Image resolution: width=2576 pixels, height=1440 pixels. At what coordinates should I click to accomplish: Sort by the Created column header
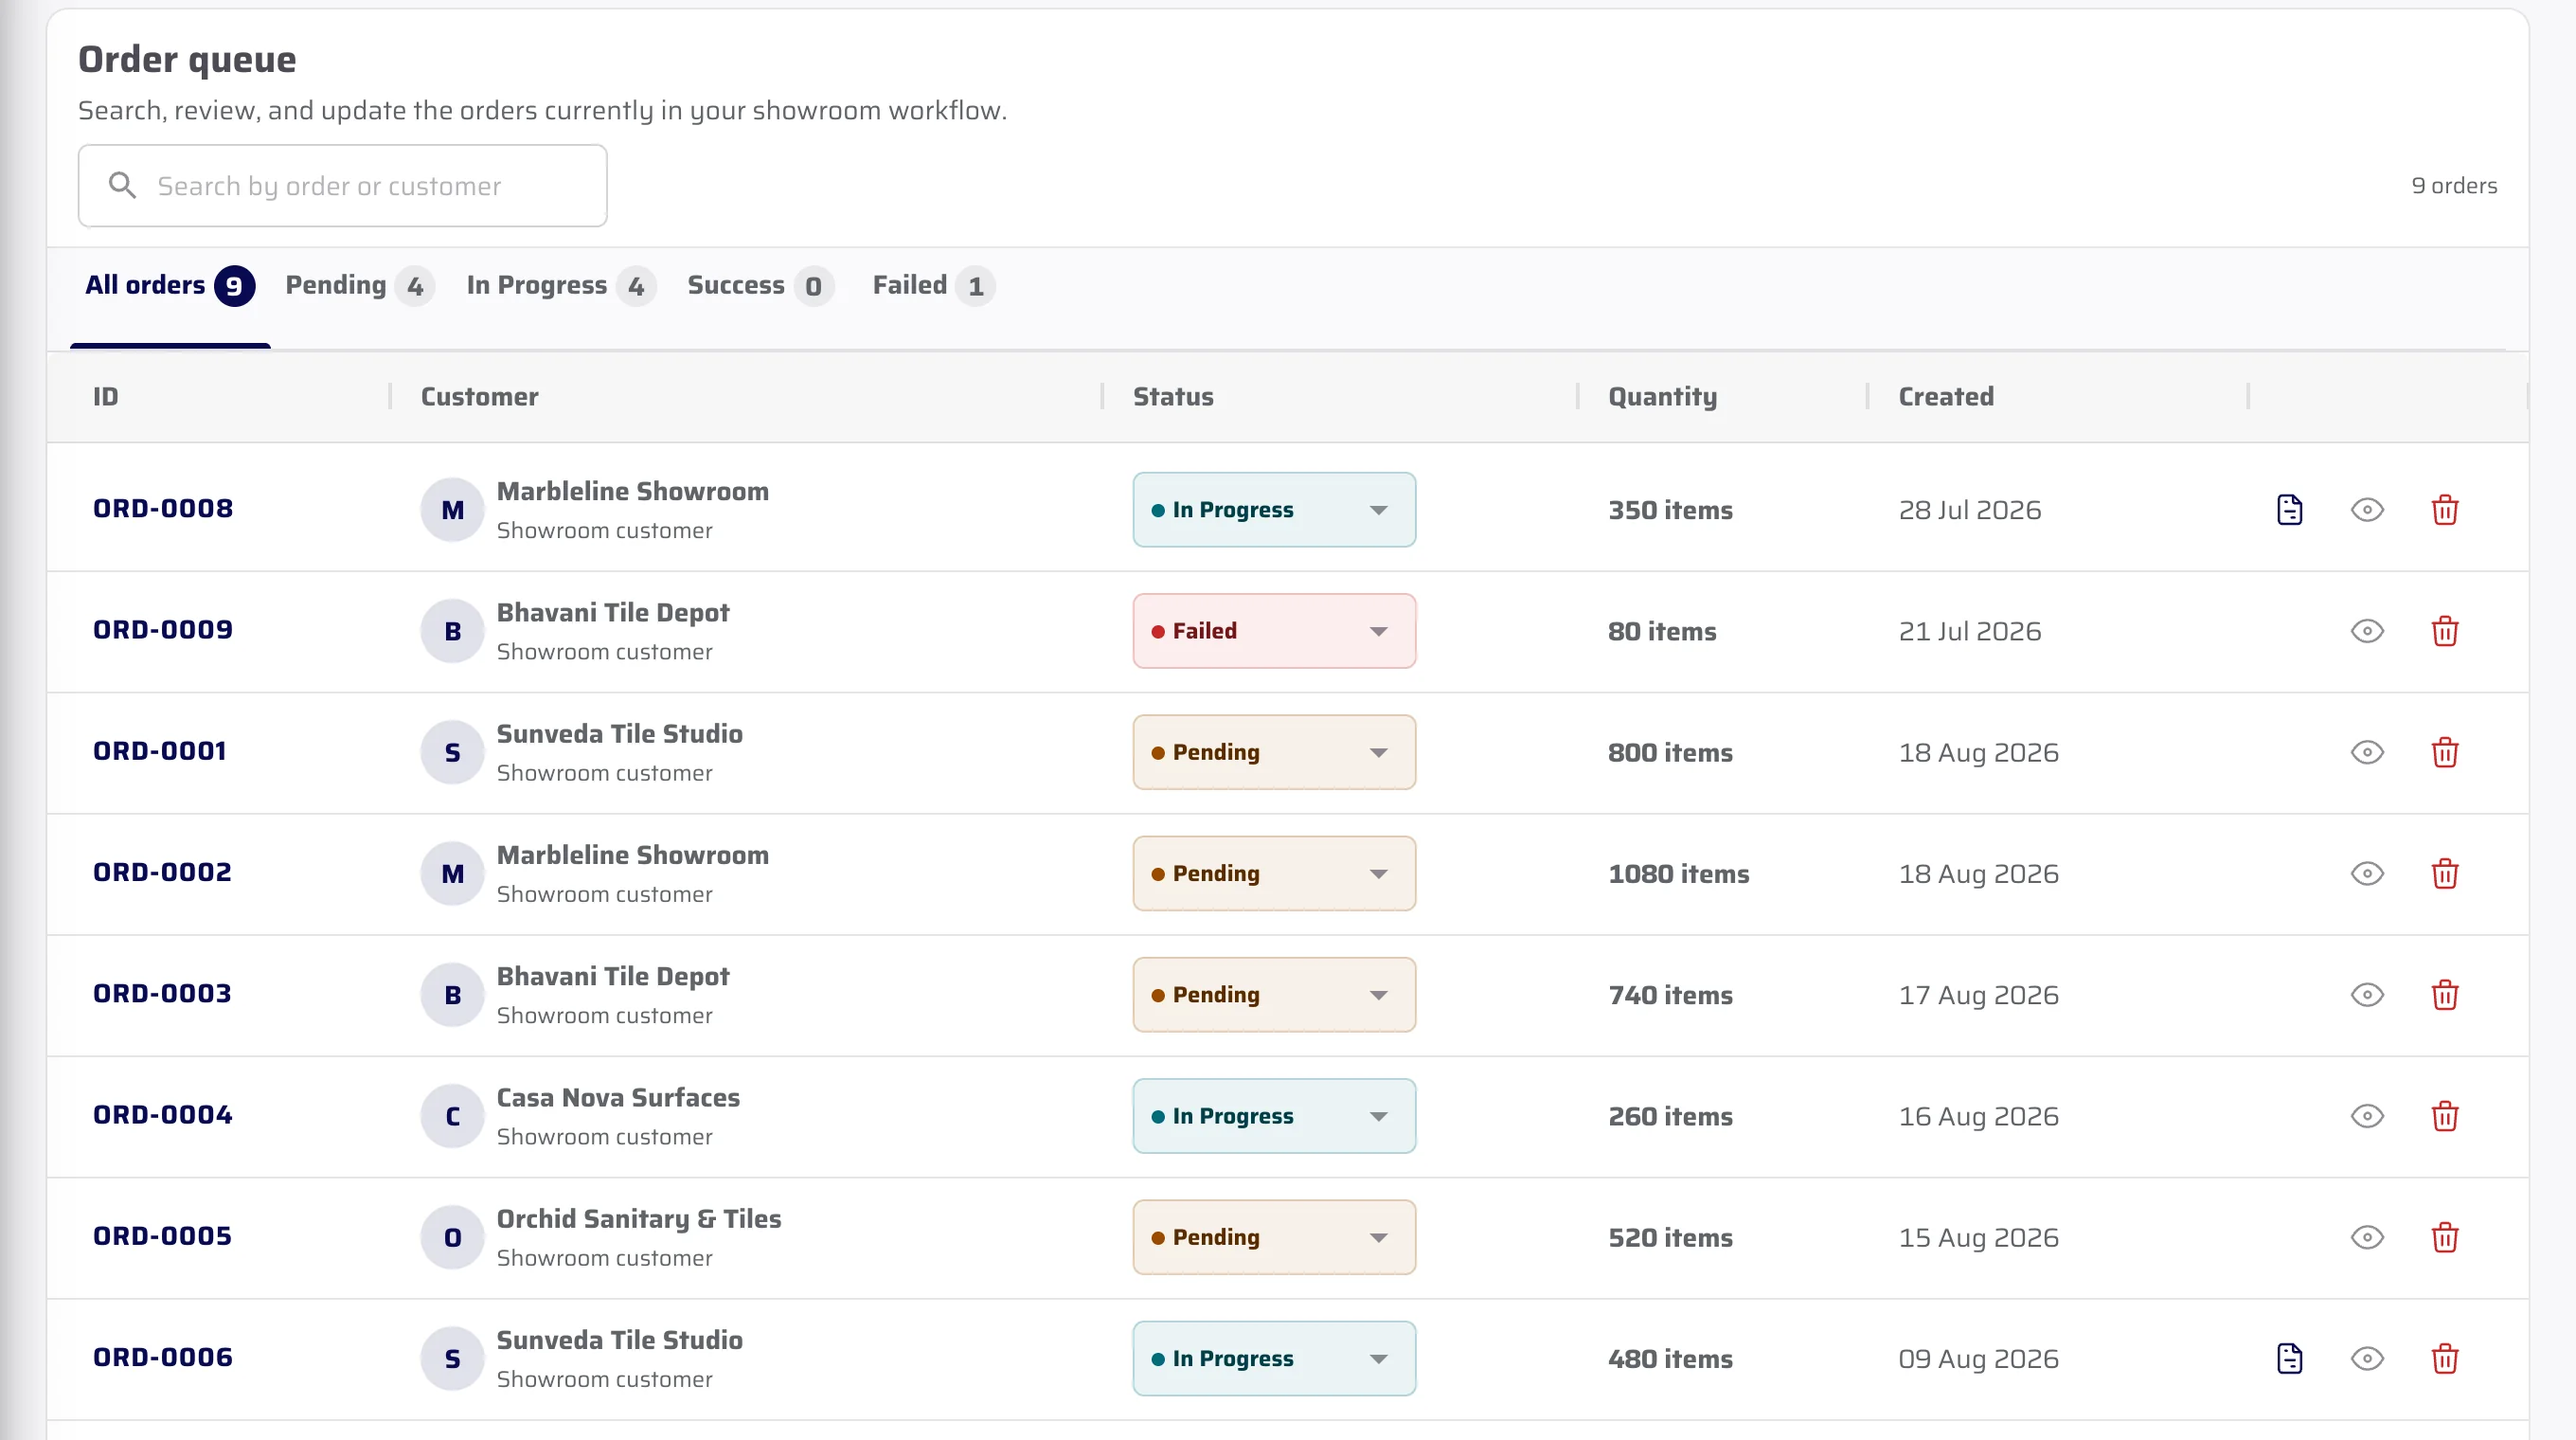tap(1946, 396)
